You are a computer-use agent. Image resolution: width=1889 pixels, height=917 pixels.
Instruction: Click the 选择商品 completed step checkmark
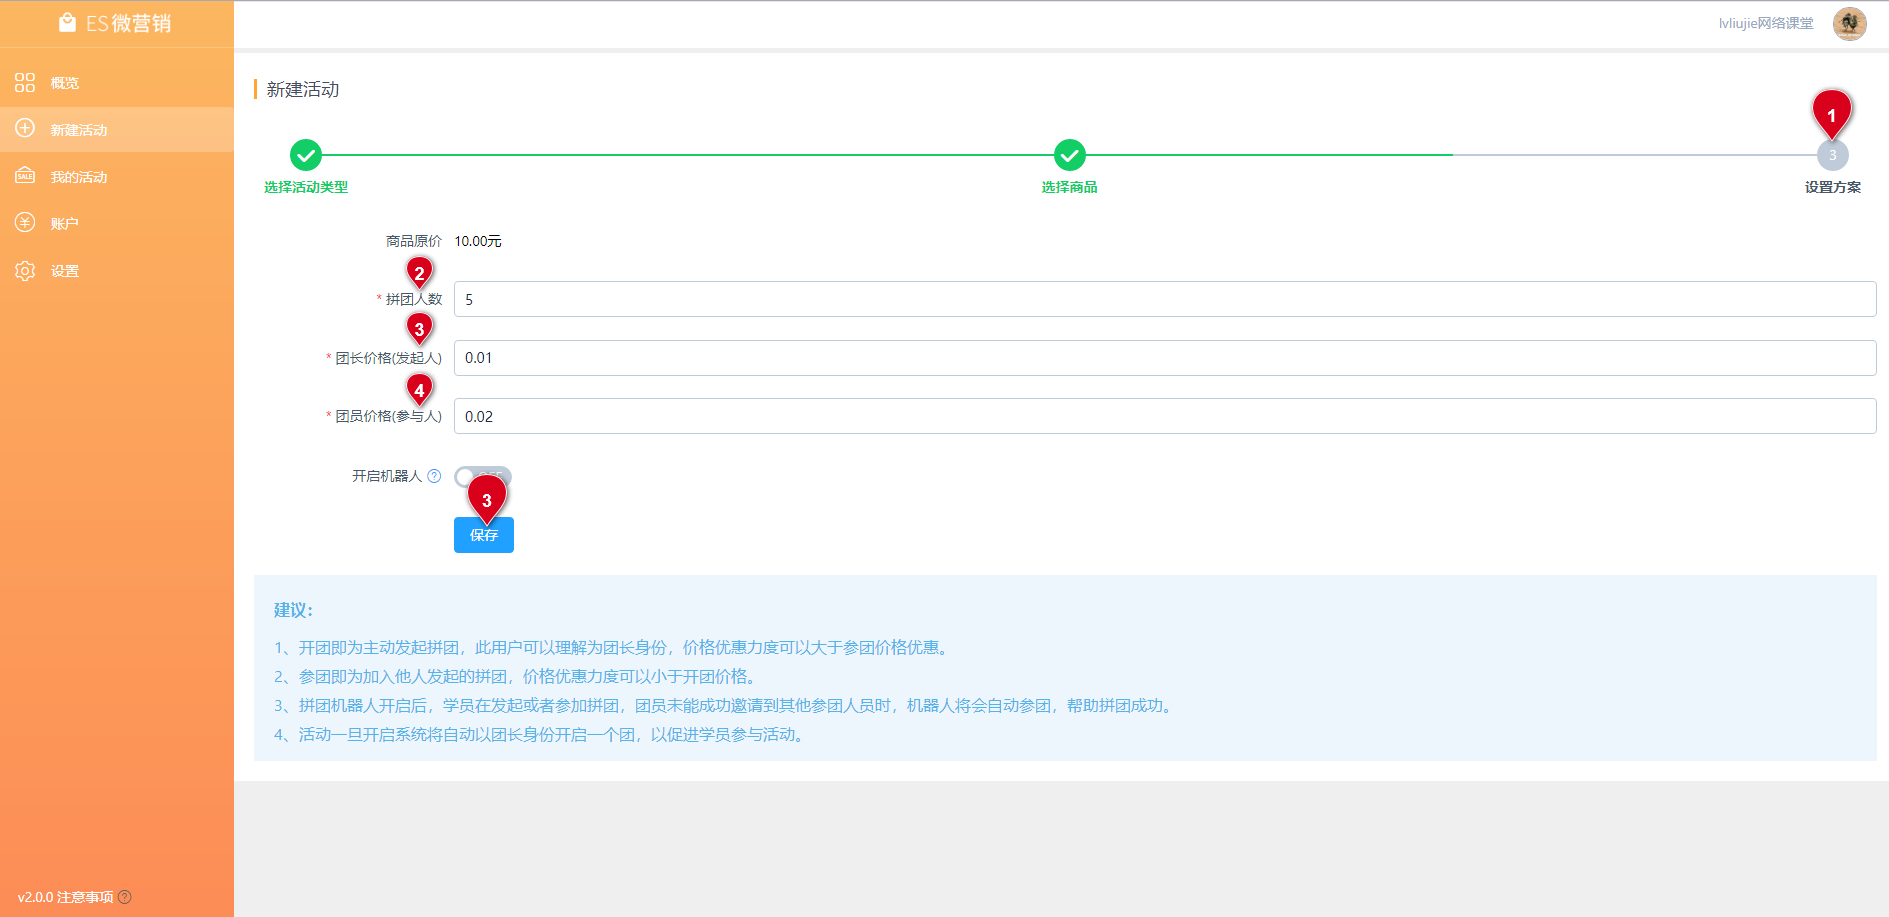coord(1069,155)
